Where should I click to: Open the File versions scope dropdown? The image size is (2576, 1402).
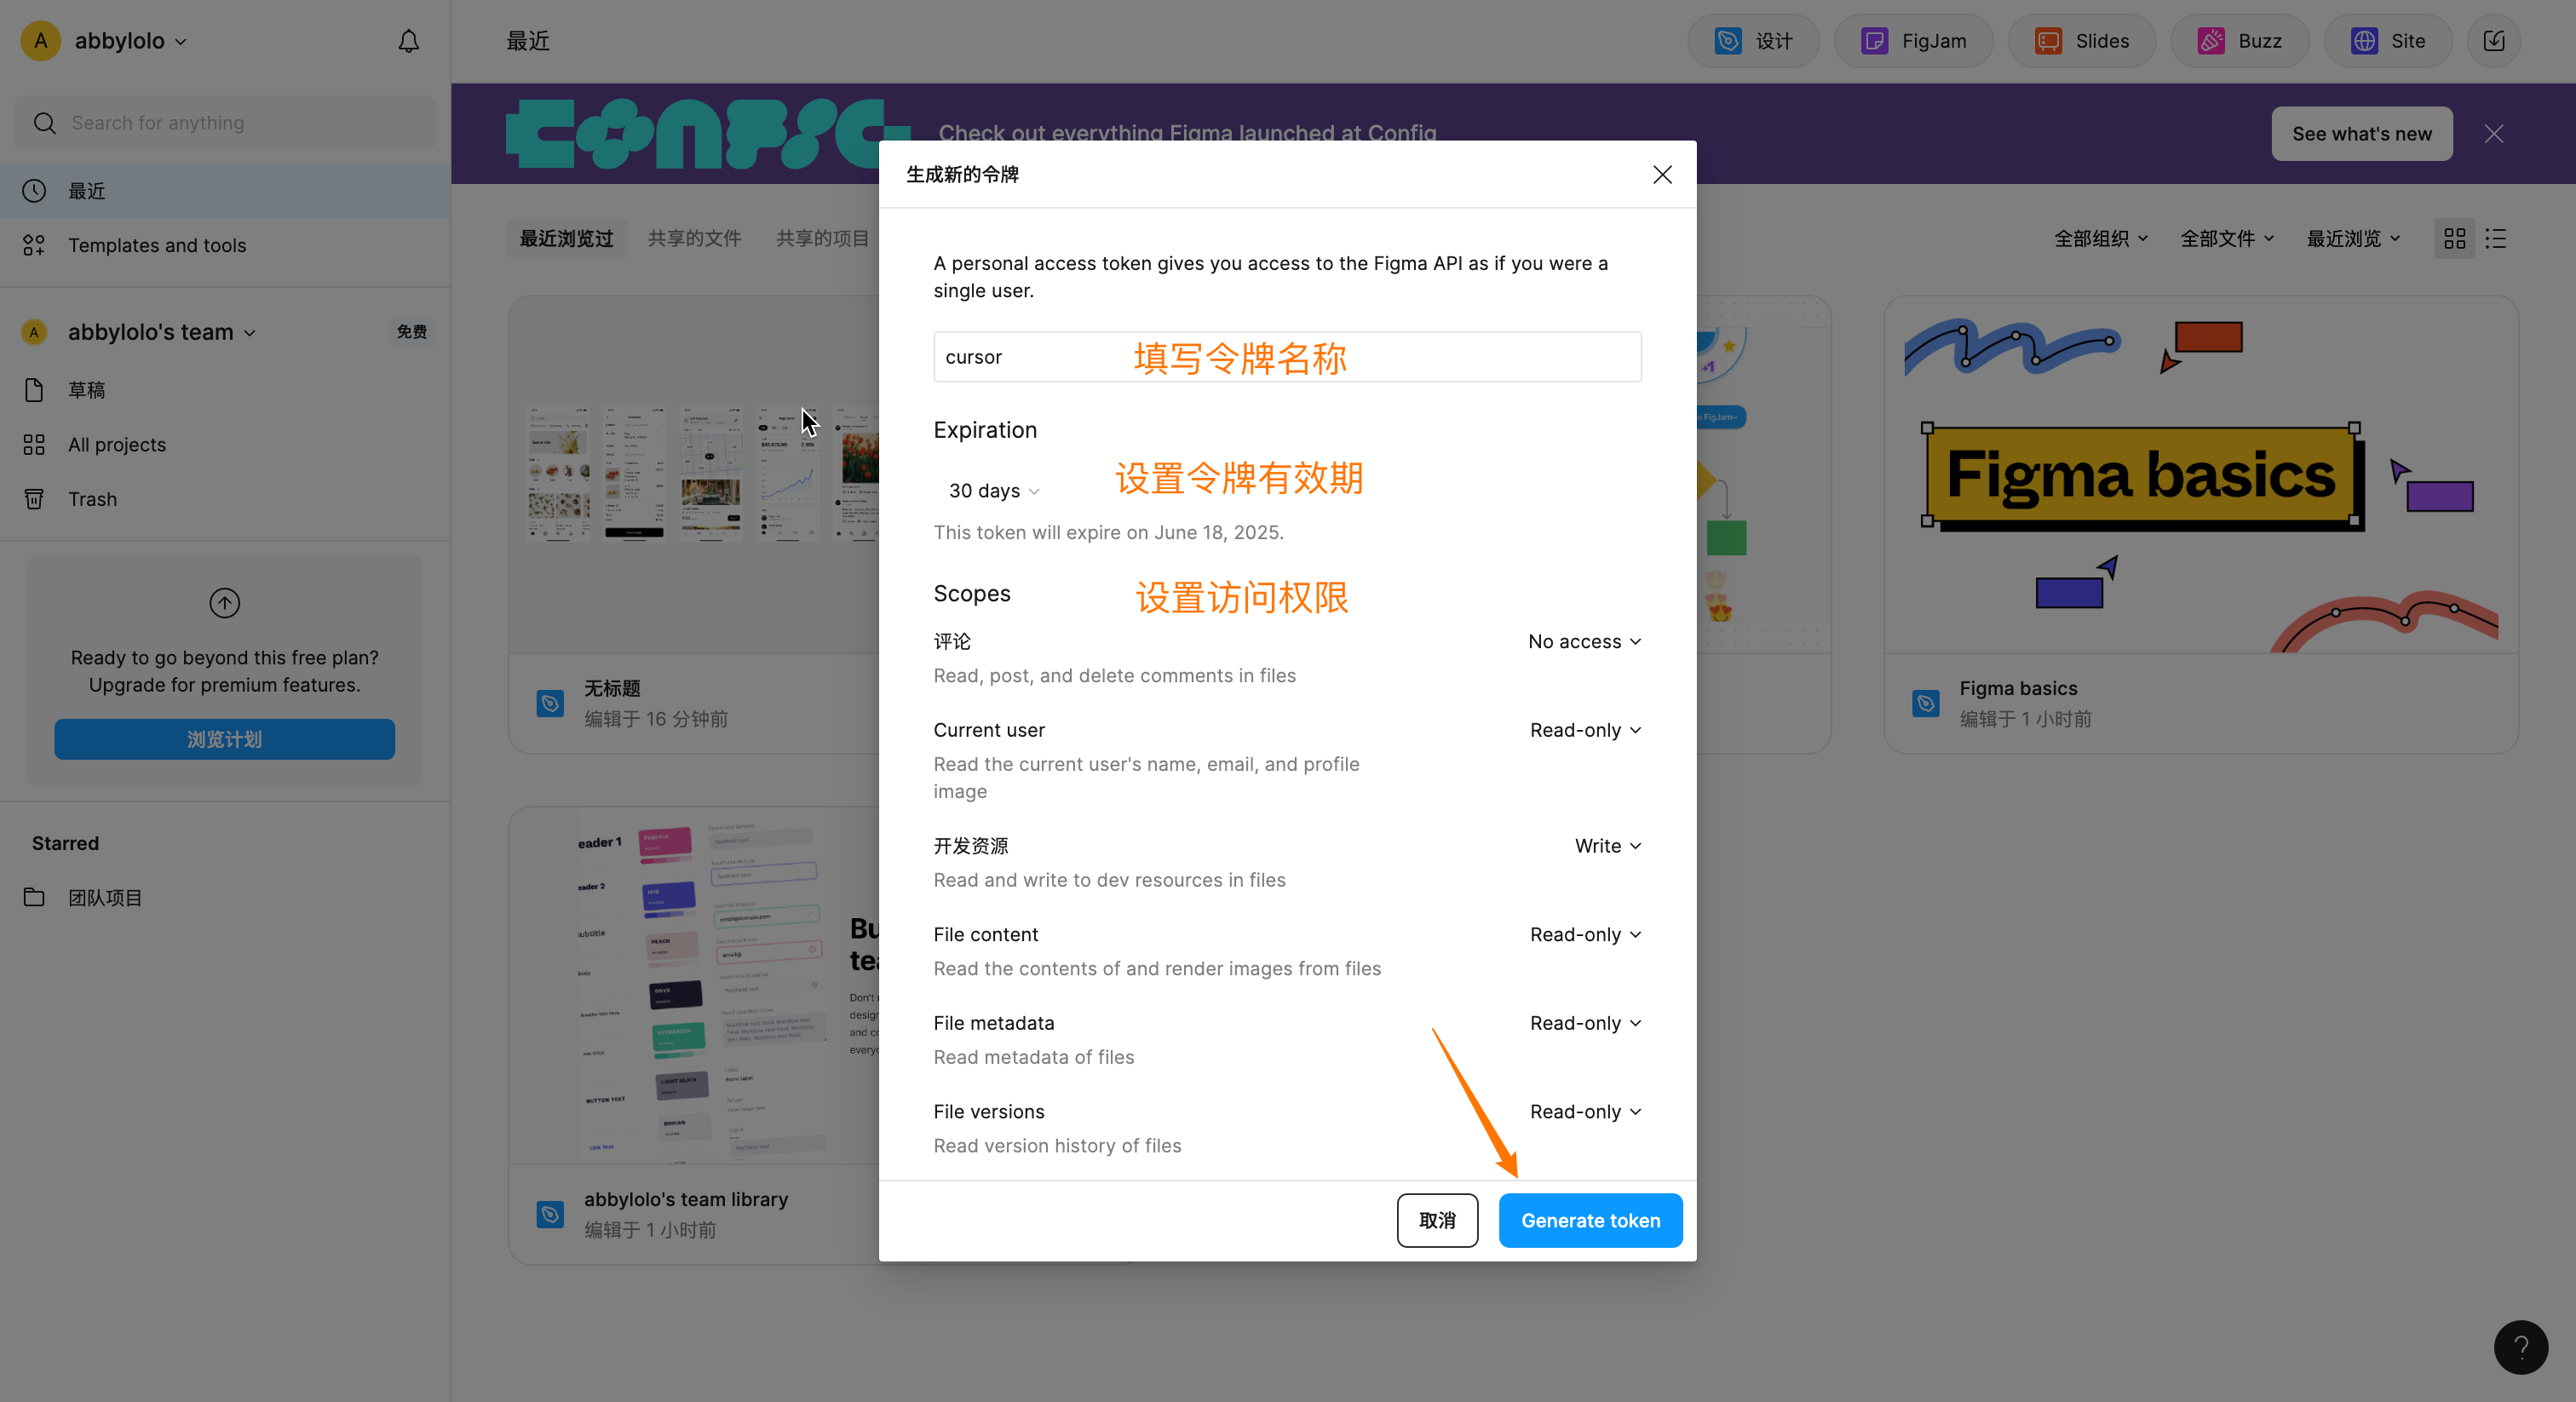coord(1586,1112)
